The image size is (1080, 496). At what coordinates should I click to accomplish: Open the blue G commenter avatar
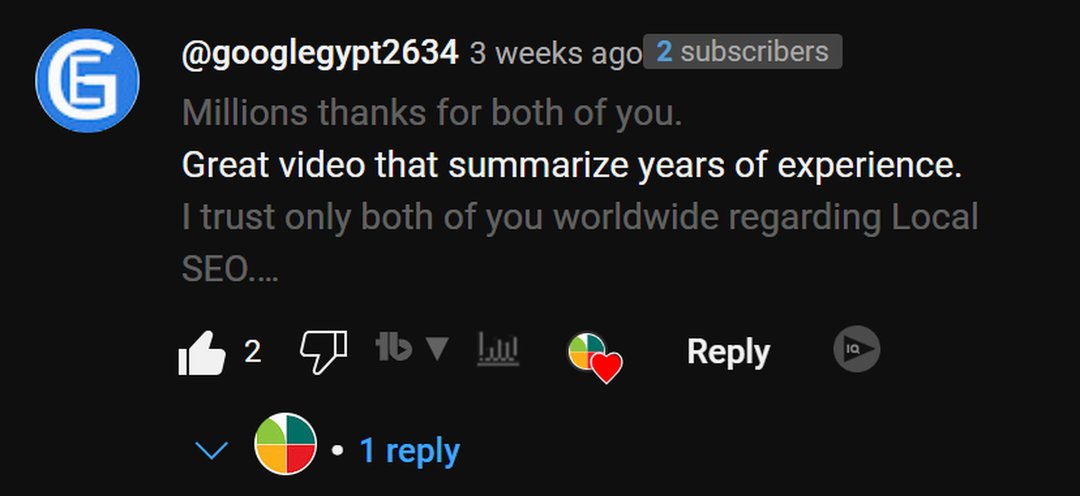coord(87,81)
